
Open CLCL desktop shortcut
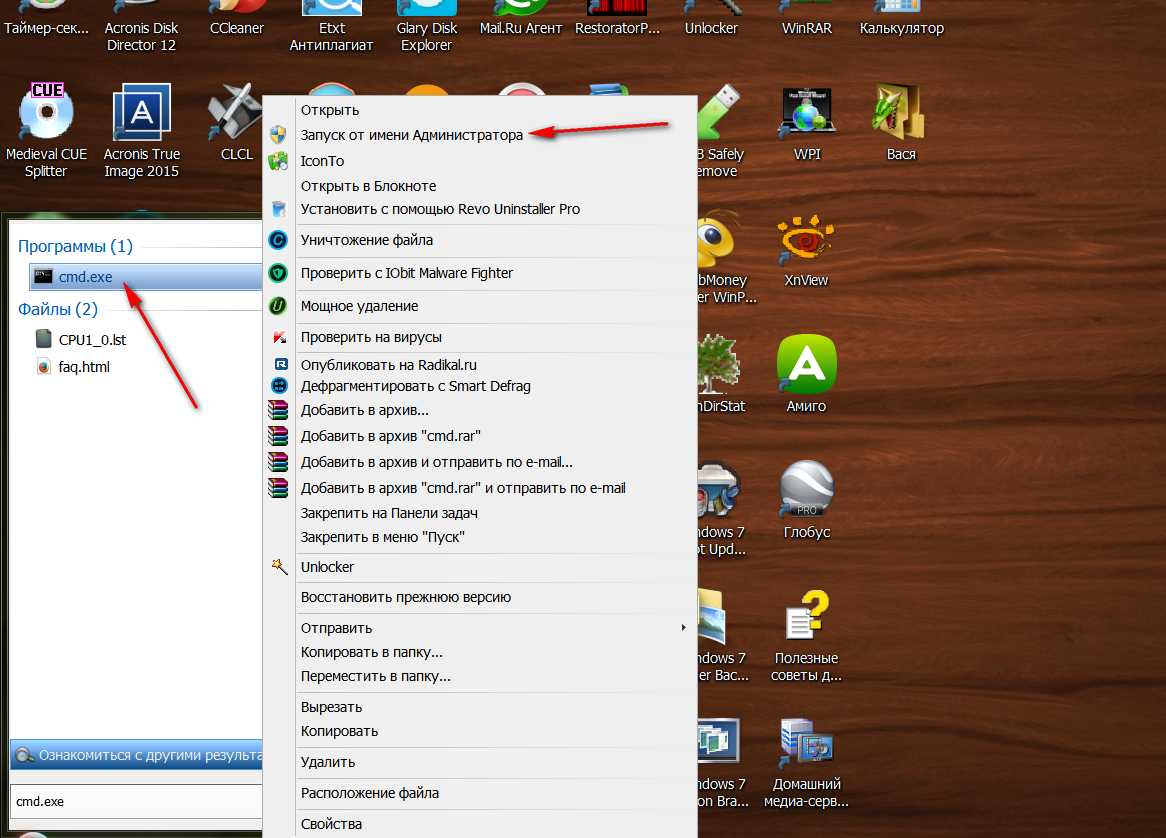click(x=236, y=123)
